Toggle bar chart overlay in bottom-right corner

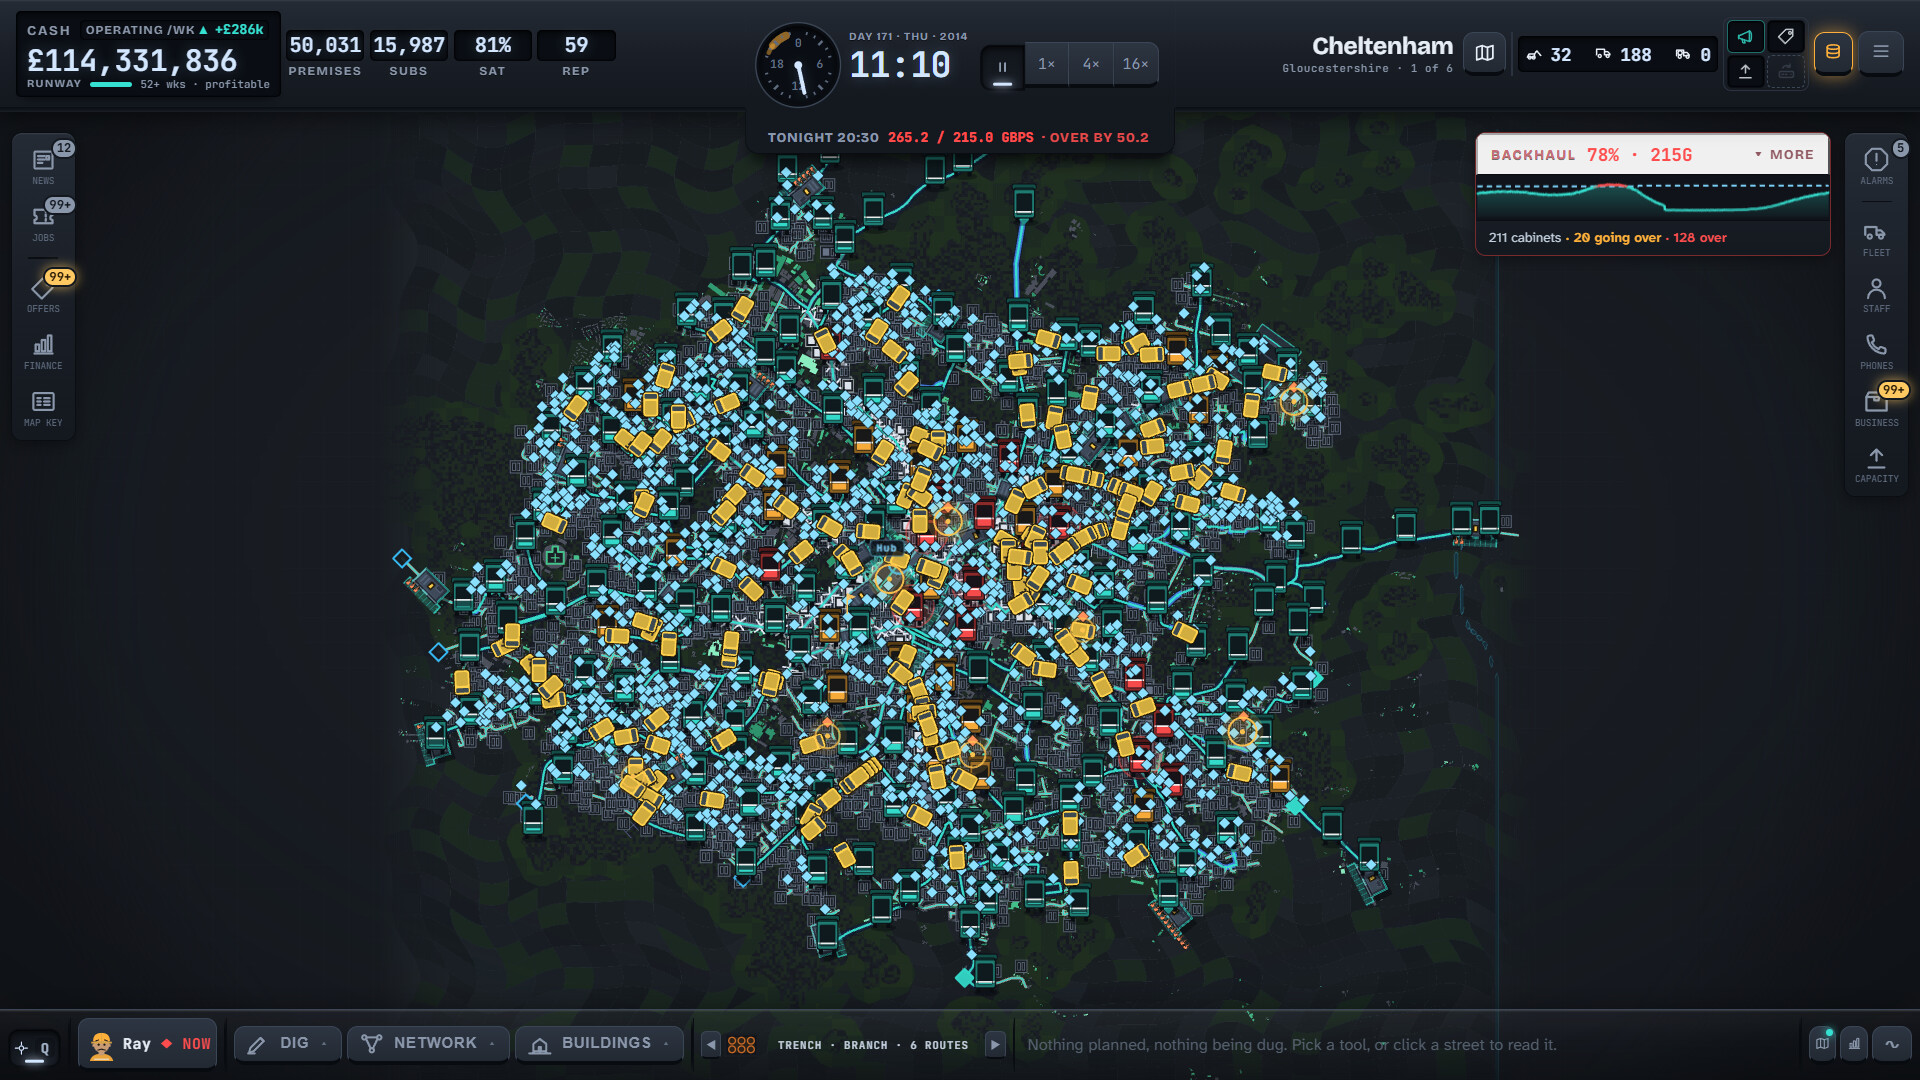click(1855, 1044)
